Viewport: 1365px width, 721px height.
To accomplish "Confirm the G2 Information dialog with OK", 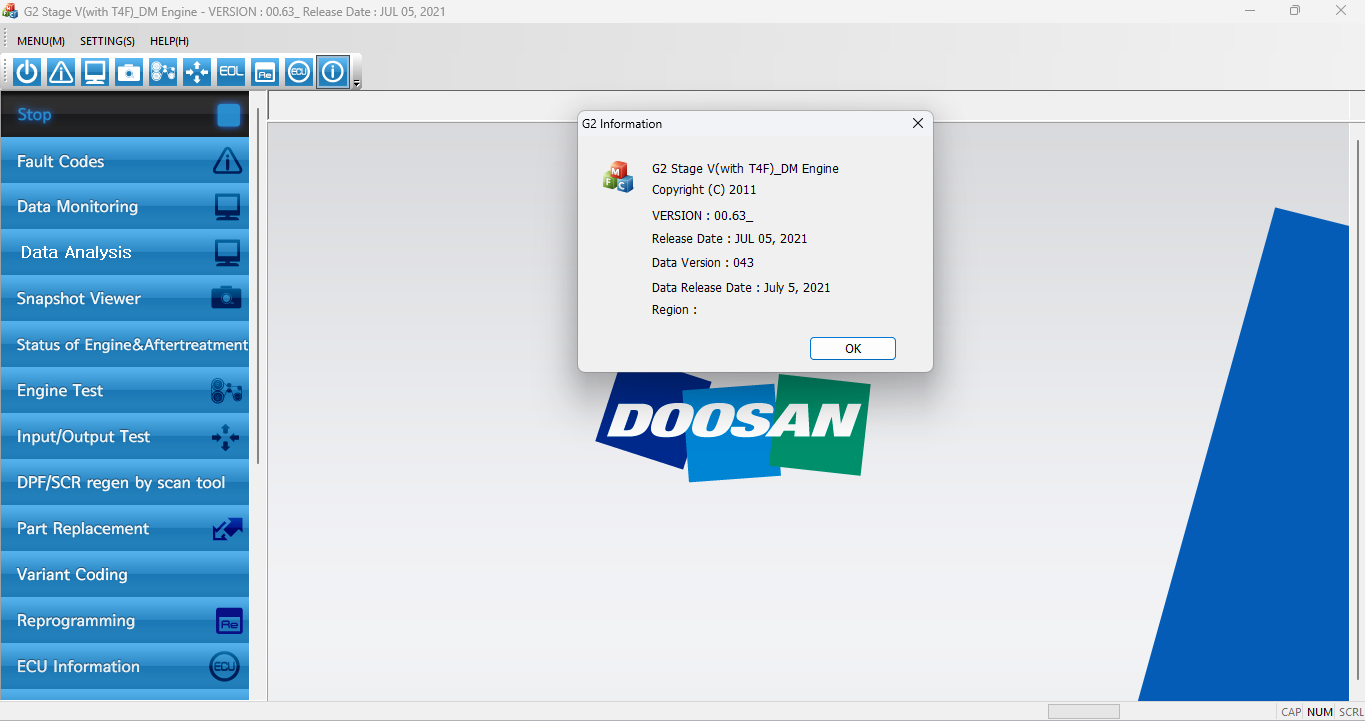I will pyautogui.click(x=853, y=348).
